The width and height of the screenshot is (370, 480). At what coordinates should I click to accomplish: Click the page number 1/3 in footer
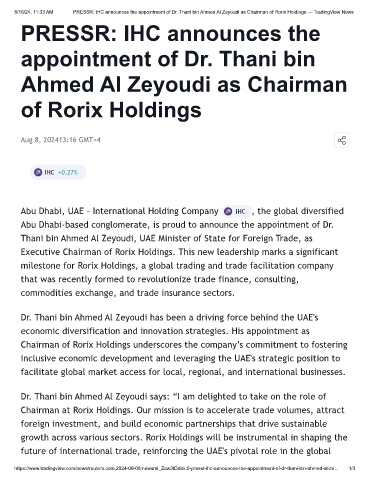click(x=352, y=468)
